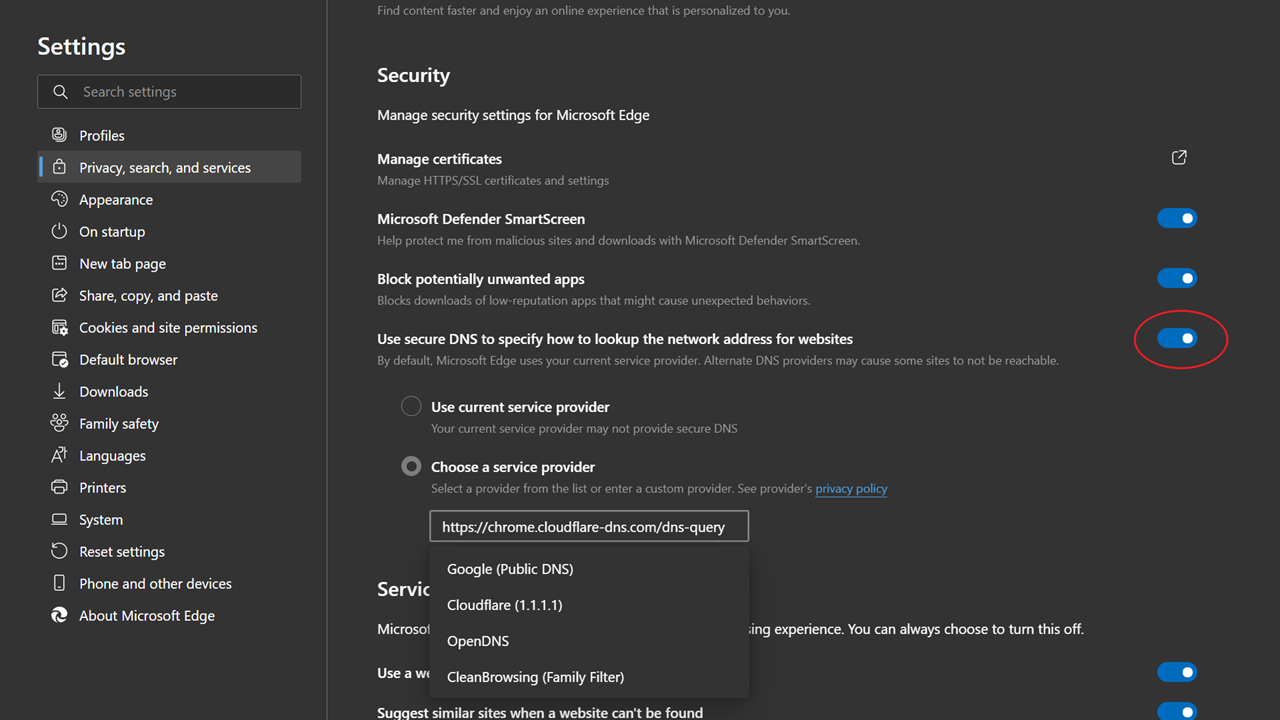Open the provider's privacy policy link

coord(851,489)
